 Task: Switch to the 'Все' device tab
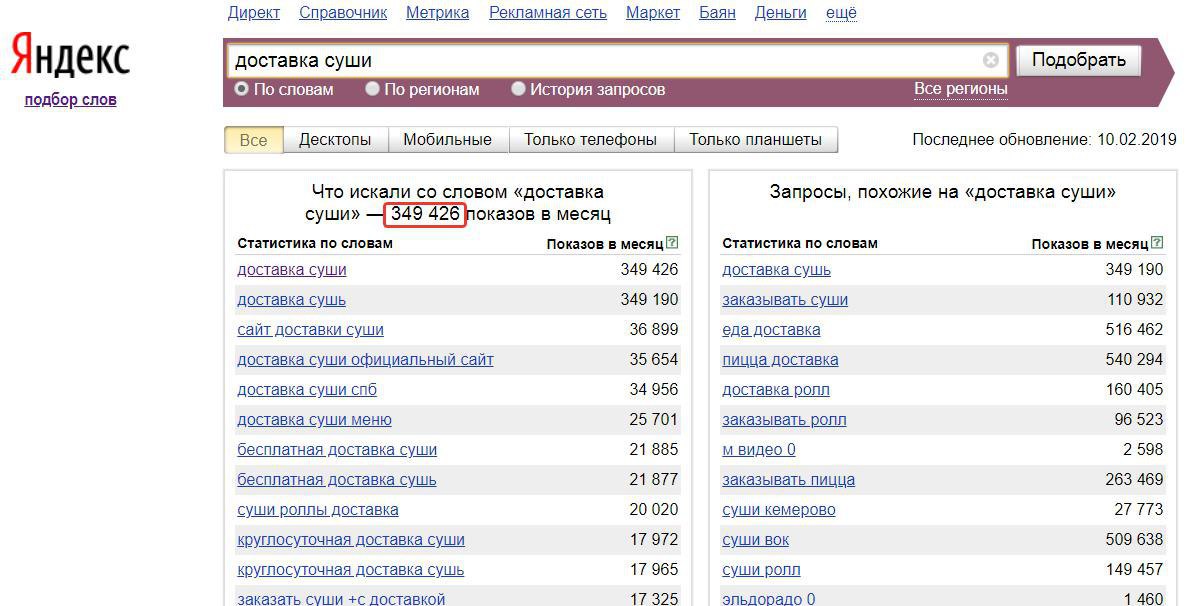pyautogui.click(x=254, y=140)
